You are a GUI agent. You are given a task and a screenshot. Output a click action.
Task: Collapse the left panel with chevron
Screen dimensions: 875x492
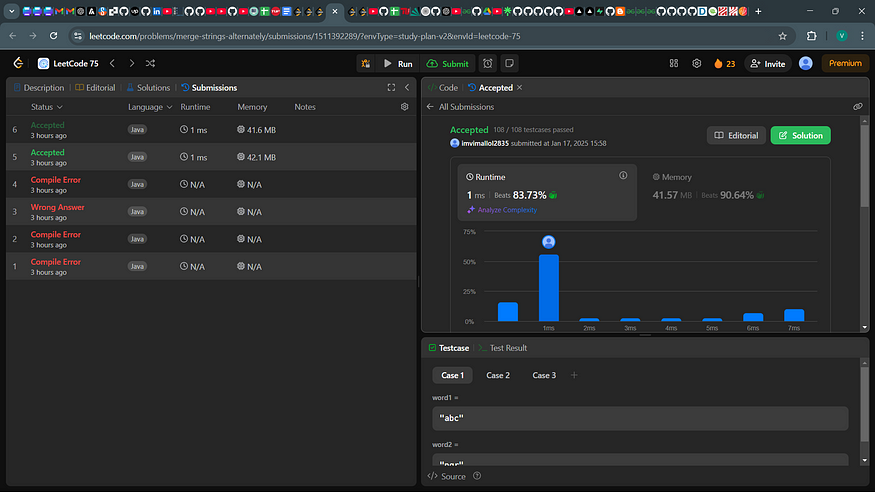tap(407, 88)
